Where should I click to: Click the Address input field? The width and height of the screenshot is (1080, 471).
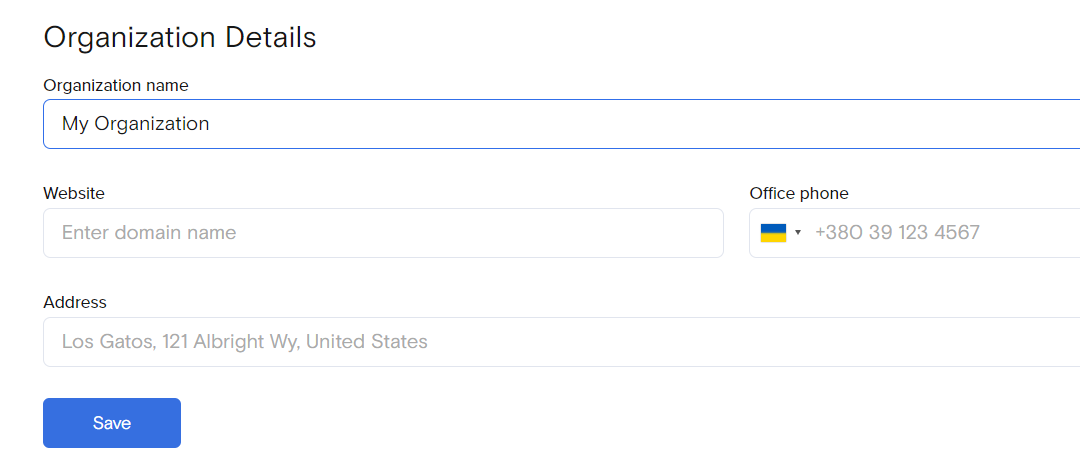[x=561, y=342]
